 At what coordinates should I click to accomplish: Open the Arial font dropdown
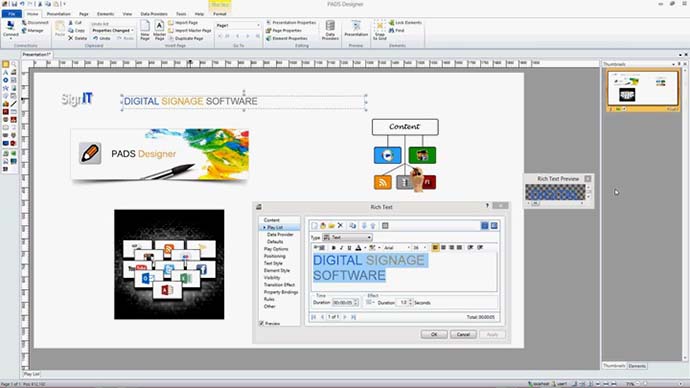(x=396, y=248)
